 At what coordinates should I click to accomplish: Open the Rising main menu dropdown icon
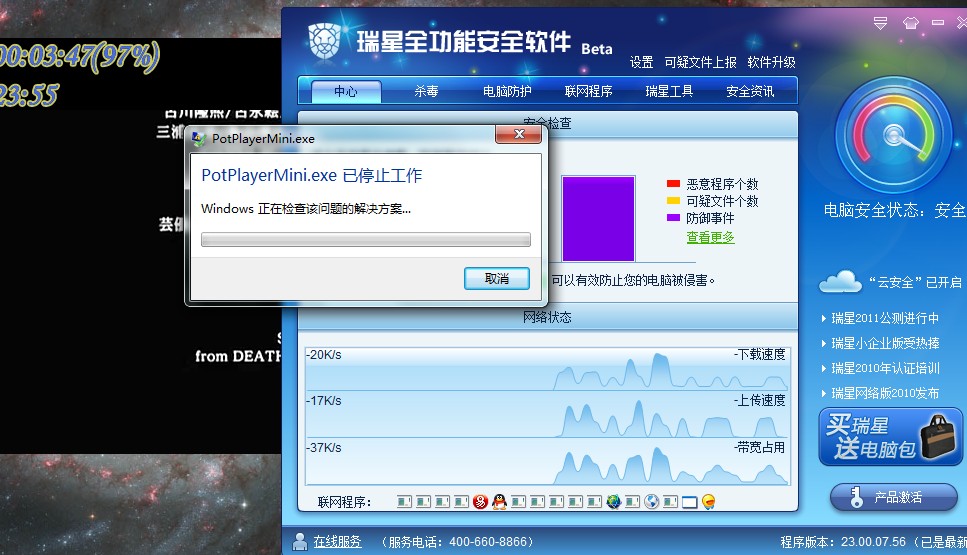tap(881, 23)
